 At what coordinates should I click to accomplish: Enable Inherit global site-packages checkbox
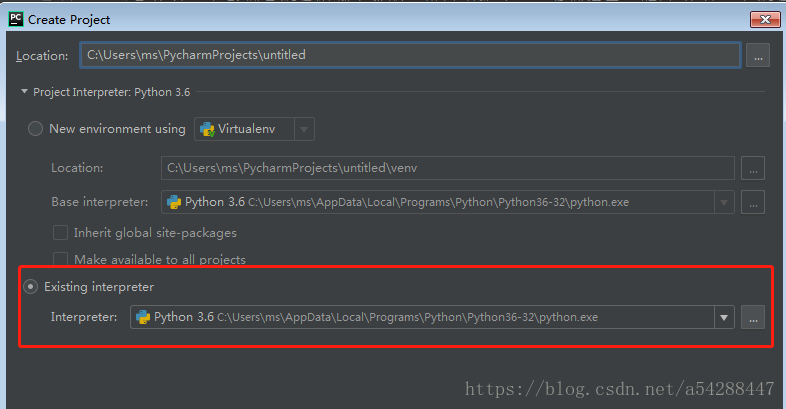pos(60,233)
